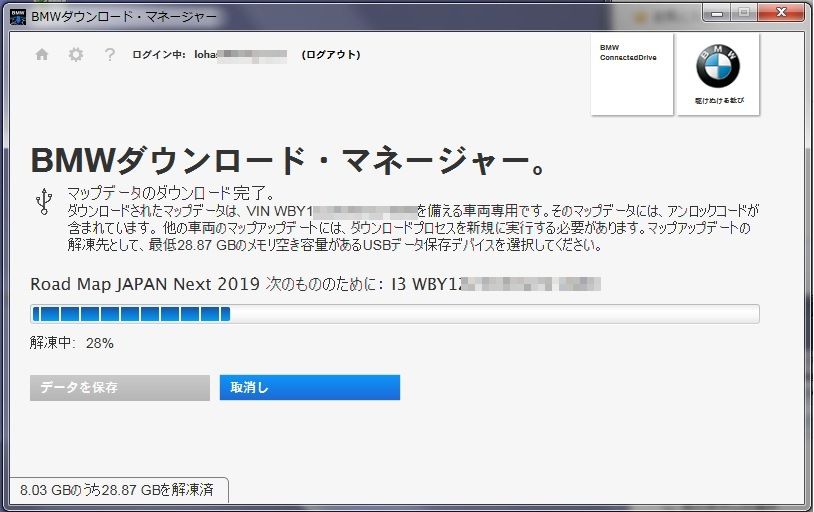Click the BMW app icon in title bar
The height and width of the screenshot is (512, 814).
coord(18,17)
